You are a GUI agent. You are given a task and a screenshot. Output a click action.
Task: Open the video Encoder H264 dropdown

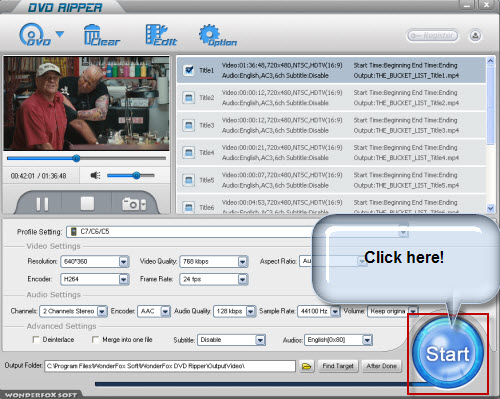tap(124, 279)
